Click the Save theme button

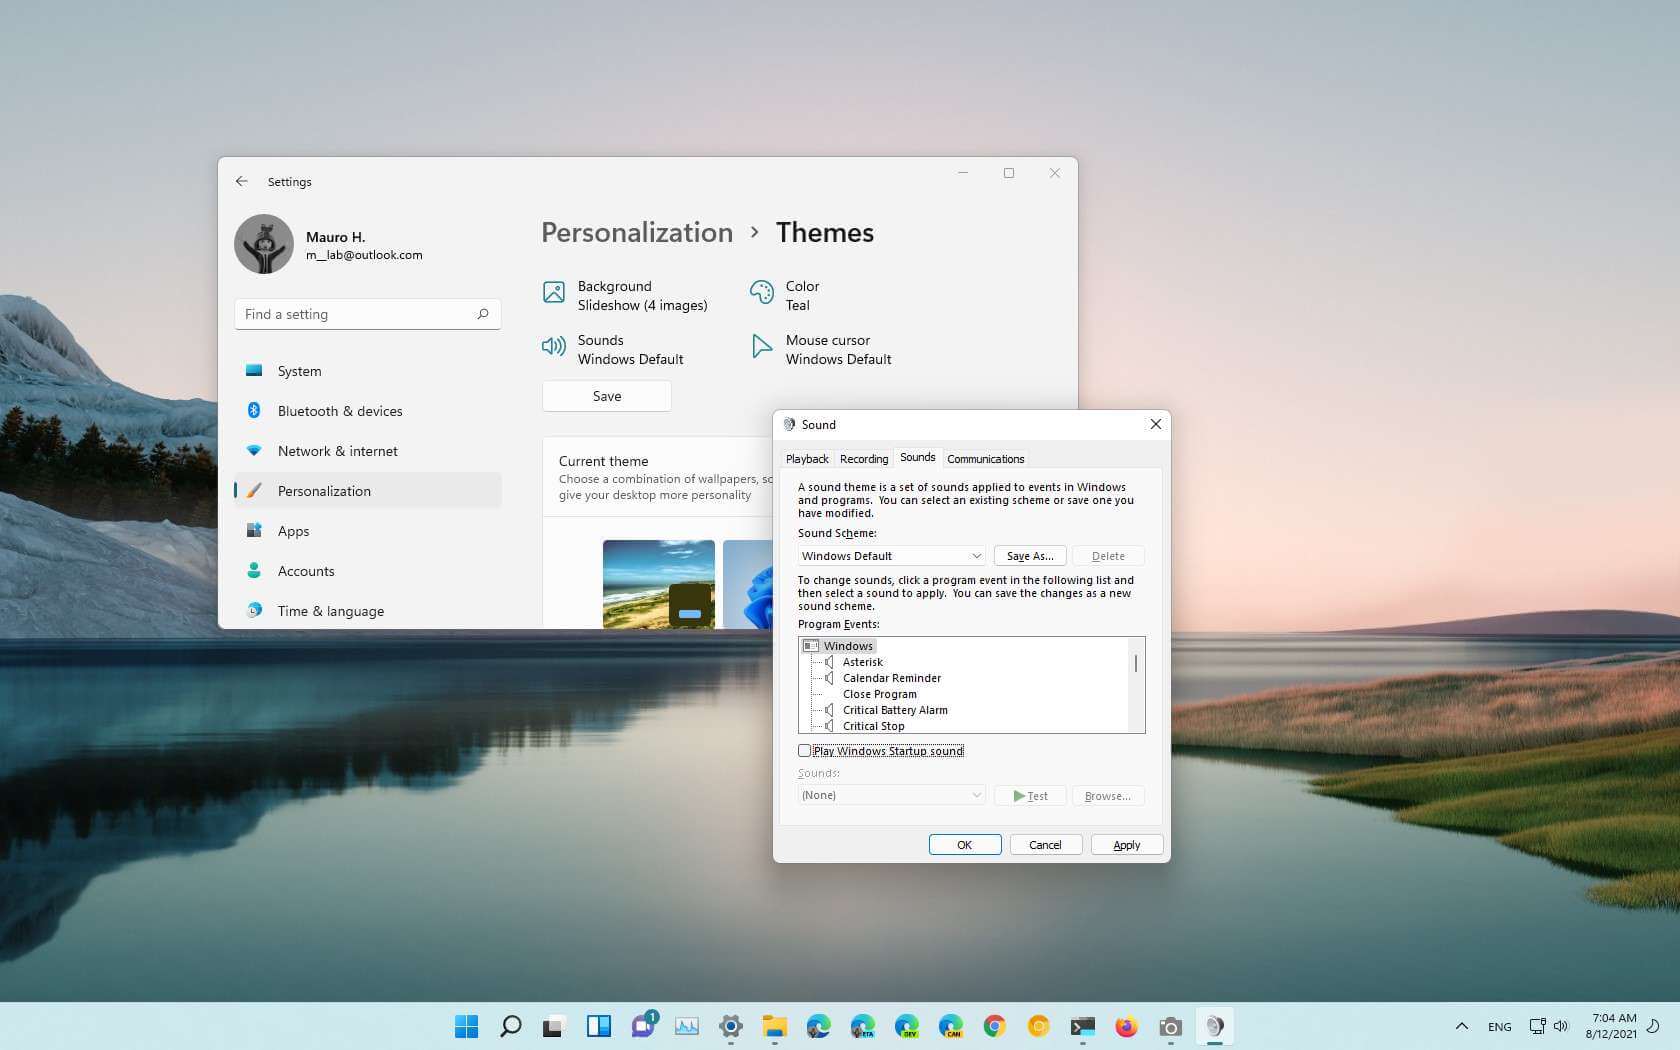pos(607,396)
